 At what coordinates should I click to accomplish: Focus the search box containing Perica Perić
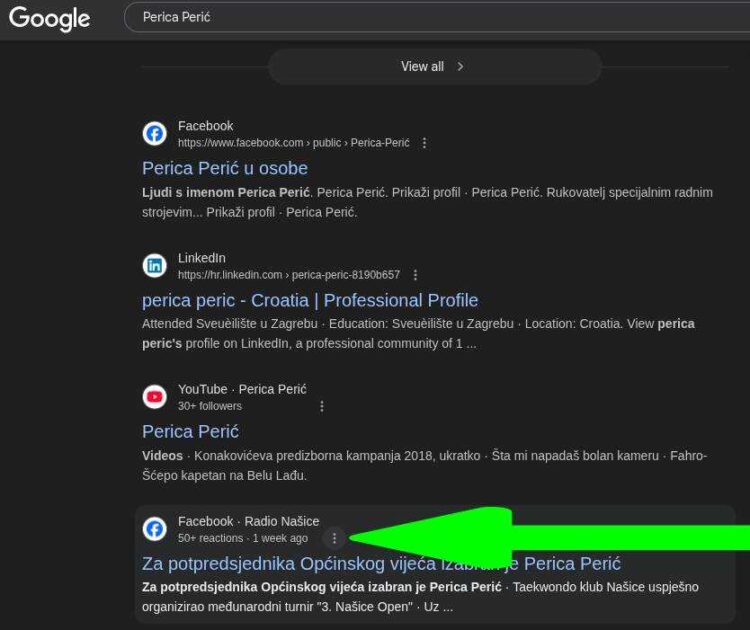pos(437,18)
